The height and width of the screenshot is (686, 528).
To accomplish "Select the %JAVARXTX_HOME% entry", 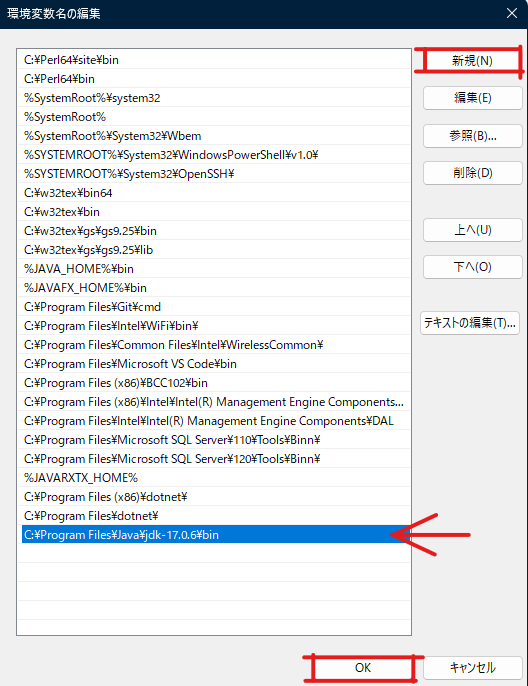I will pos(214,478).
